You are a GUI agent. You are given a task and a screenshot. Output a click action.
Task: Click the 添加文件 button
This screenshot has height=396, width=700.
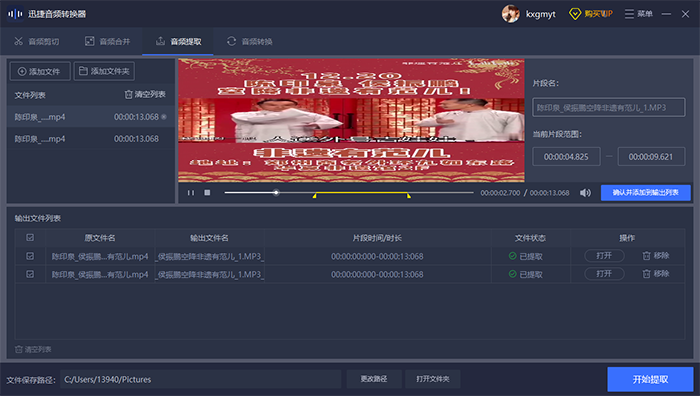tap(40, 71)
